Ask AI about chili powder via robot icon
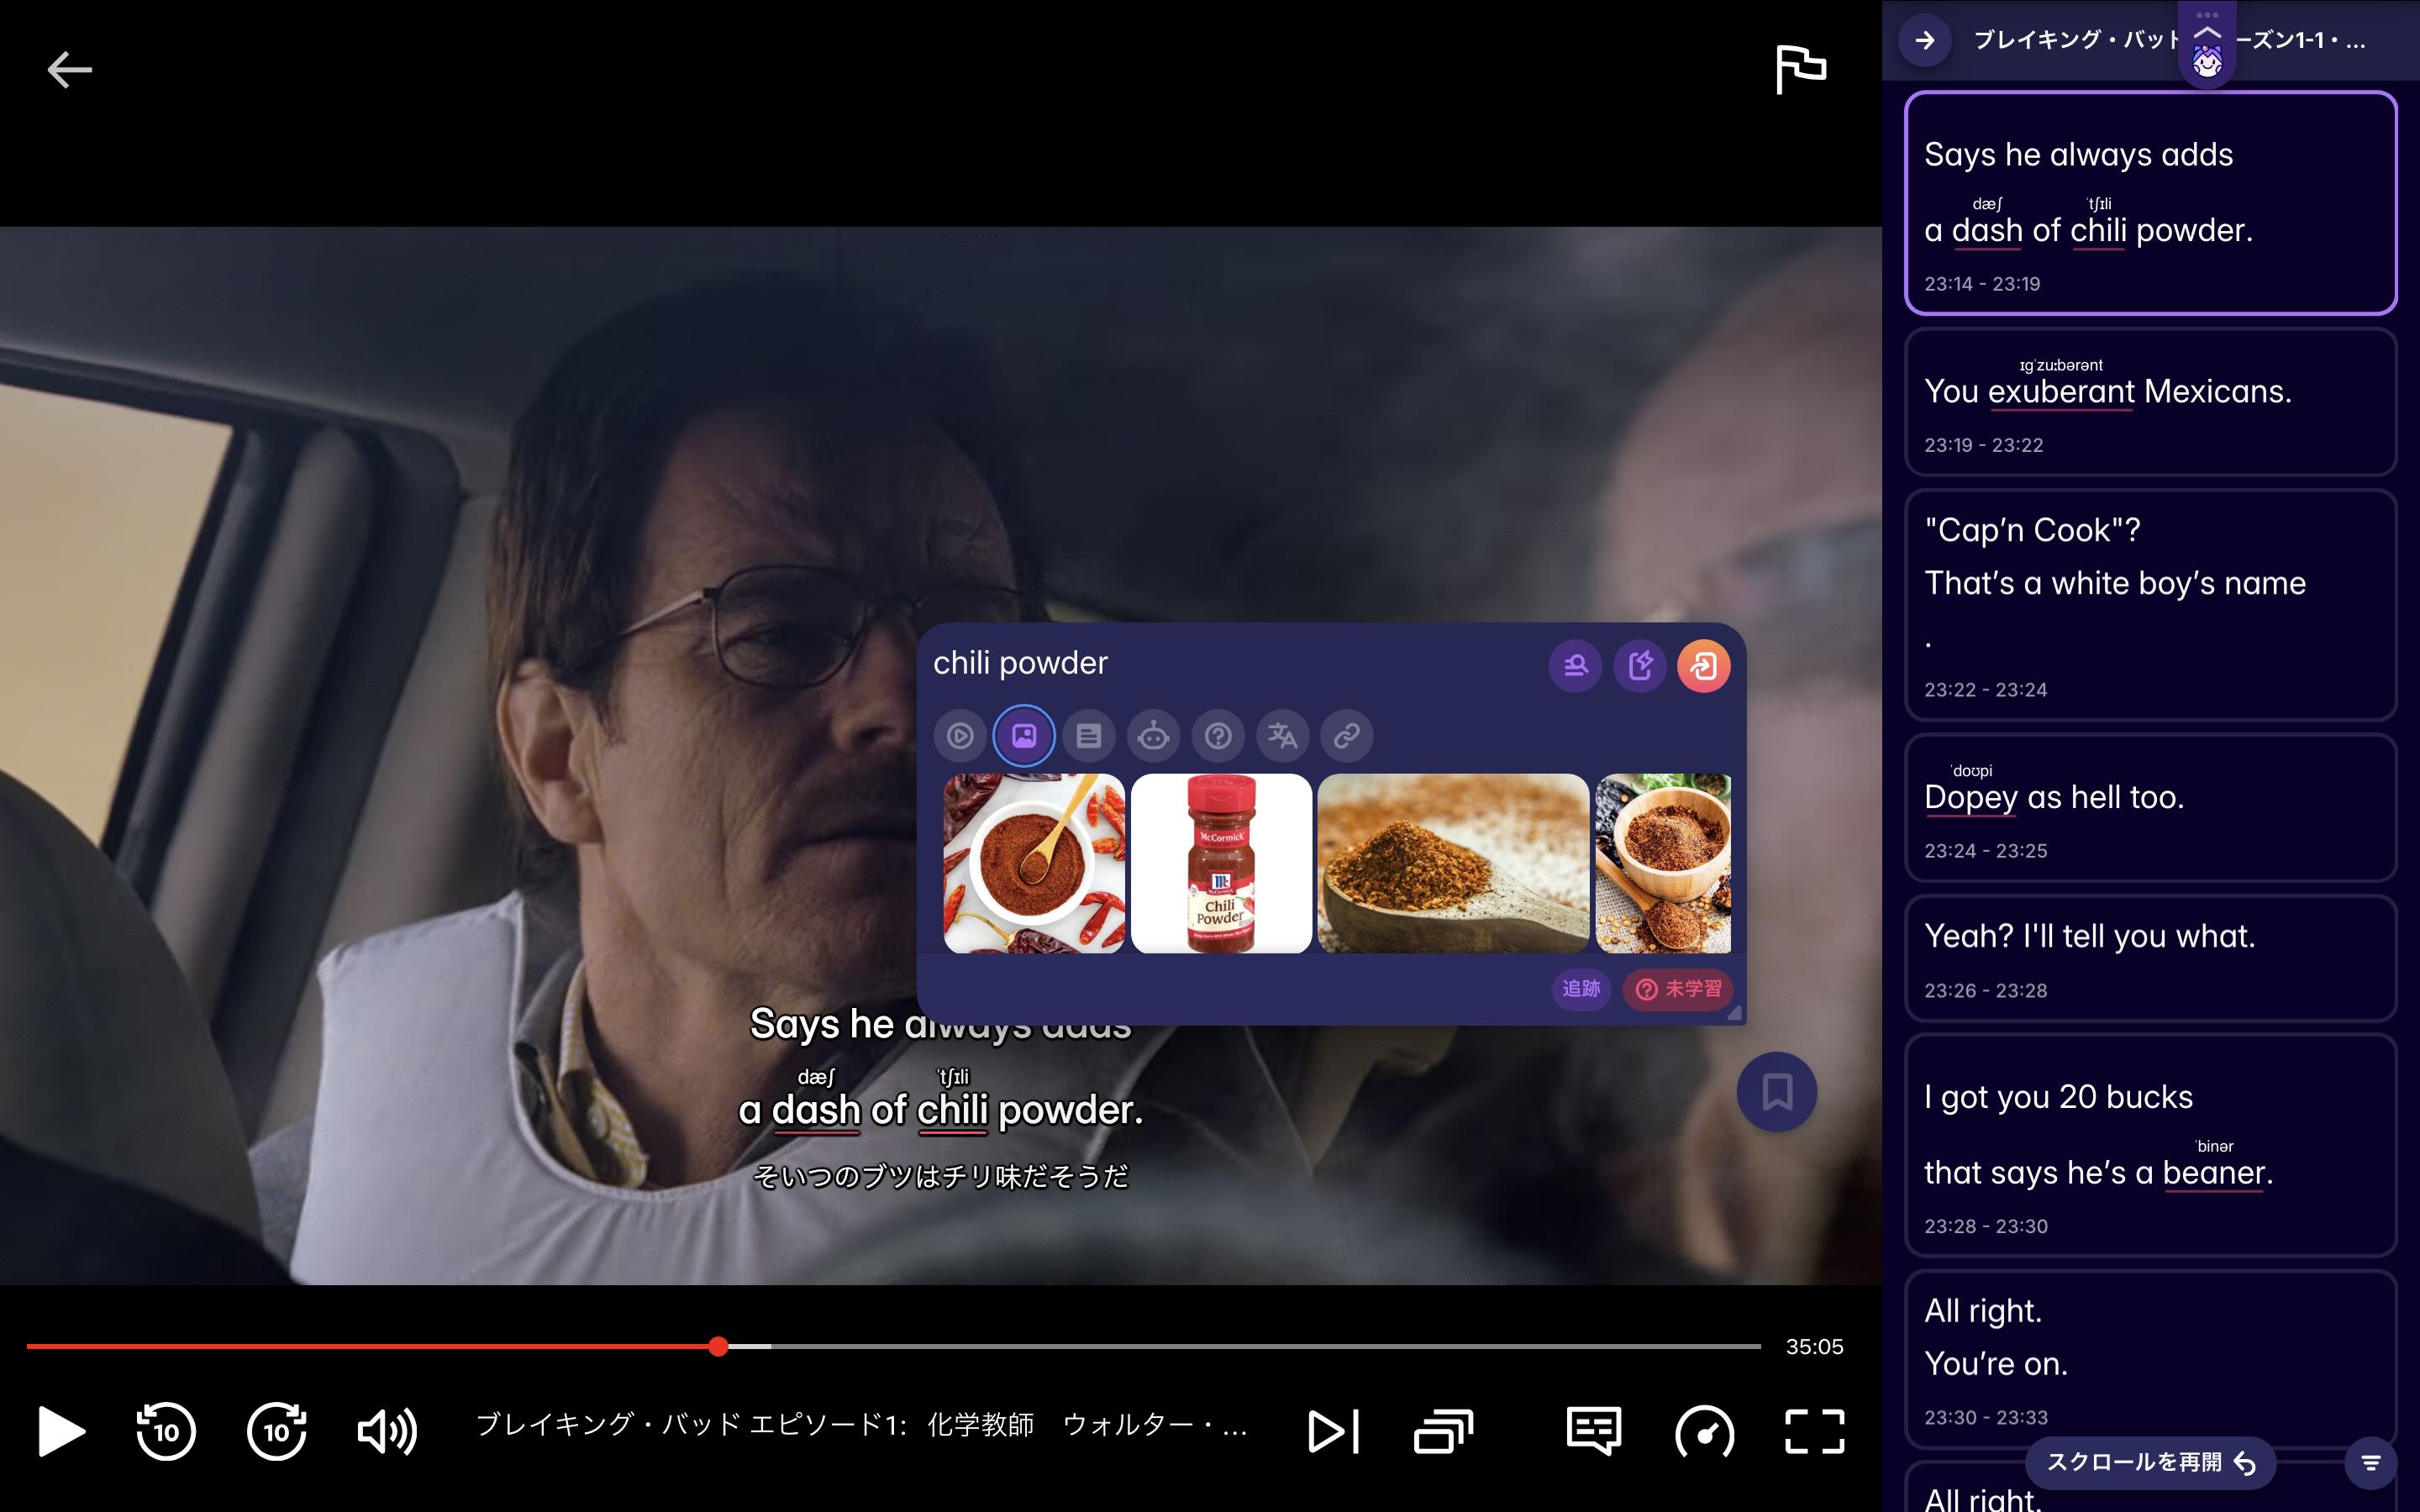This screenshot has height=1512, width=2420. (x=1153, y=736)
